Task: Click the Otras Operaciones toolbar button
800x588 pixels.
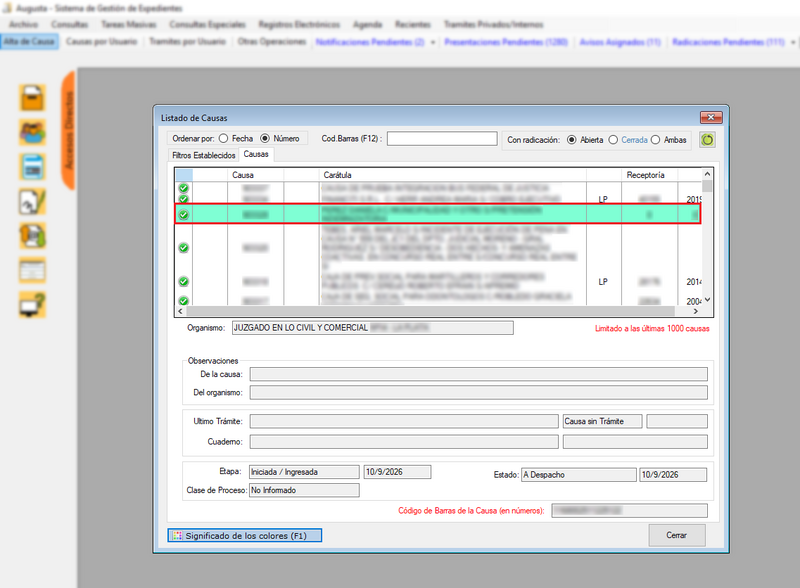Action: [272, 42]
